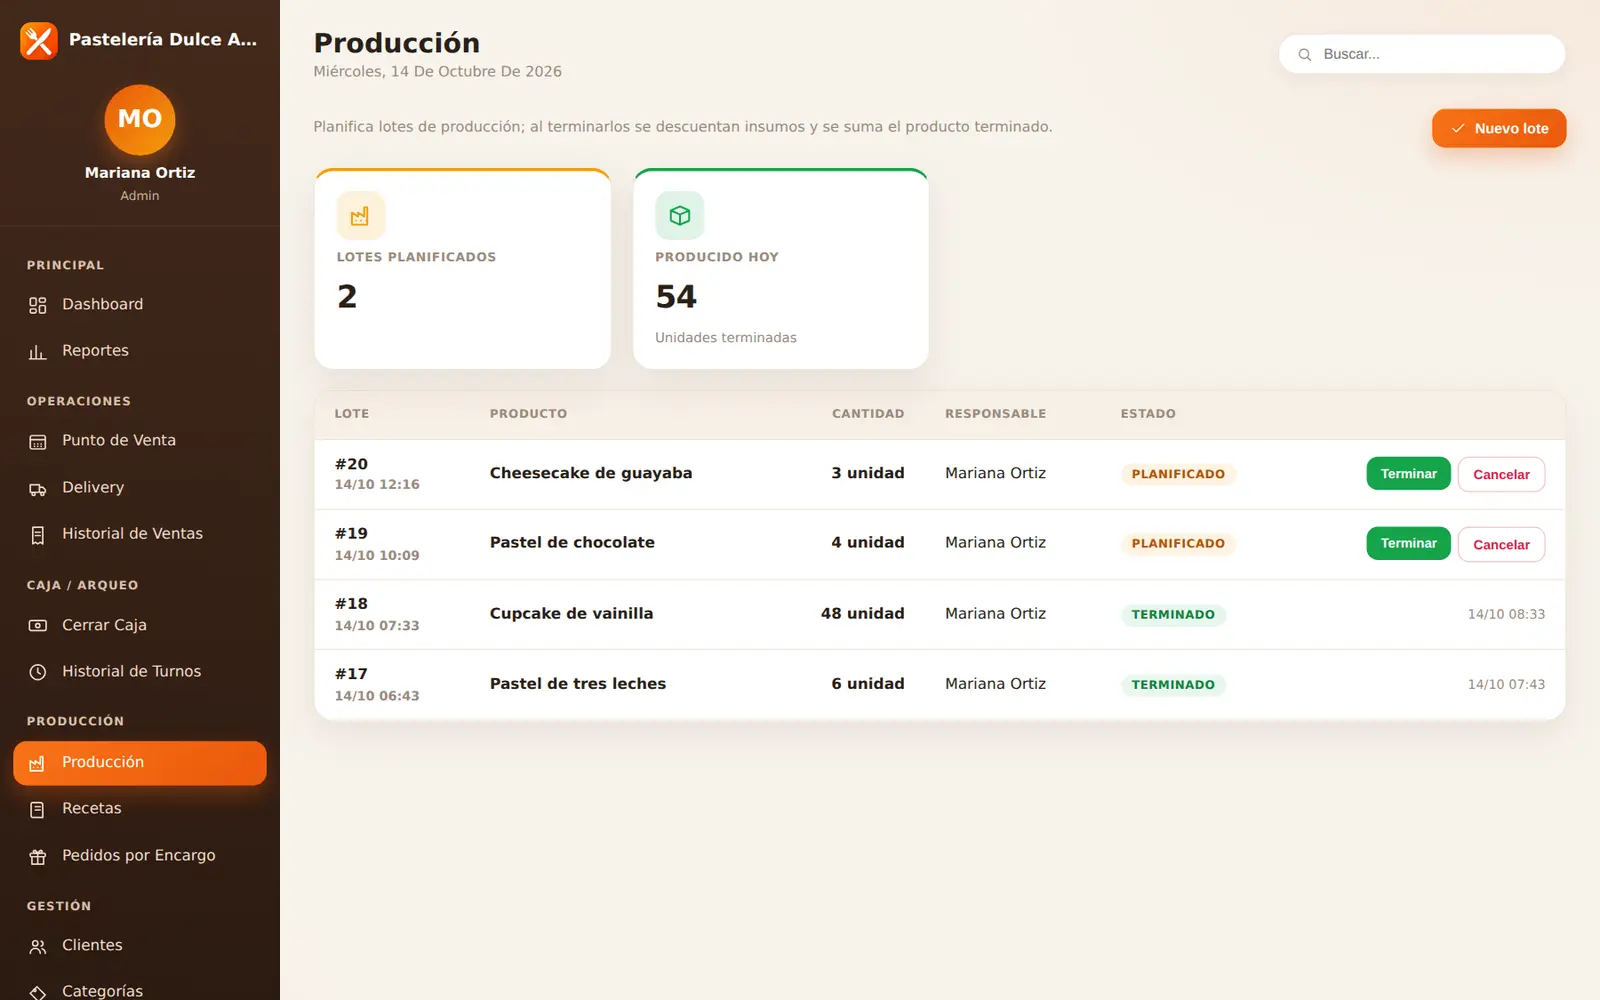Click the Cupcake de vainilla product name
The height and width of the screenshot is (1000, 1600).
click(x=571, y=614)
